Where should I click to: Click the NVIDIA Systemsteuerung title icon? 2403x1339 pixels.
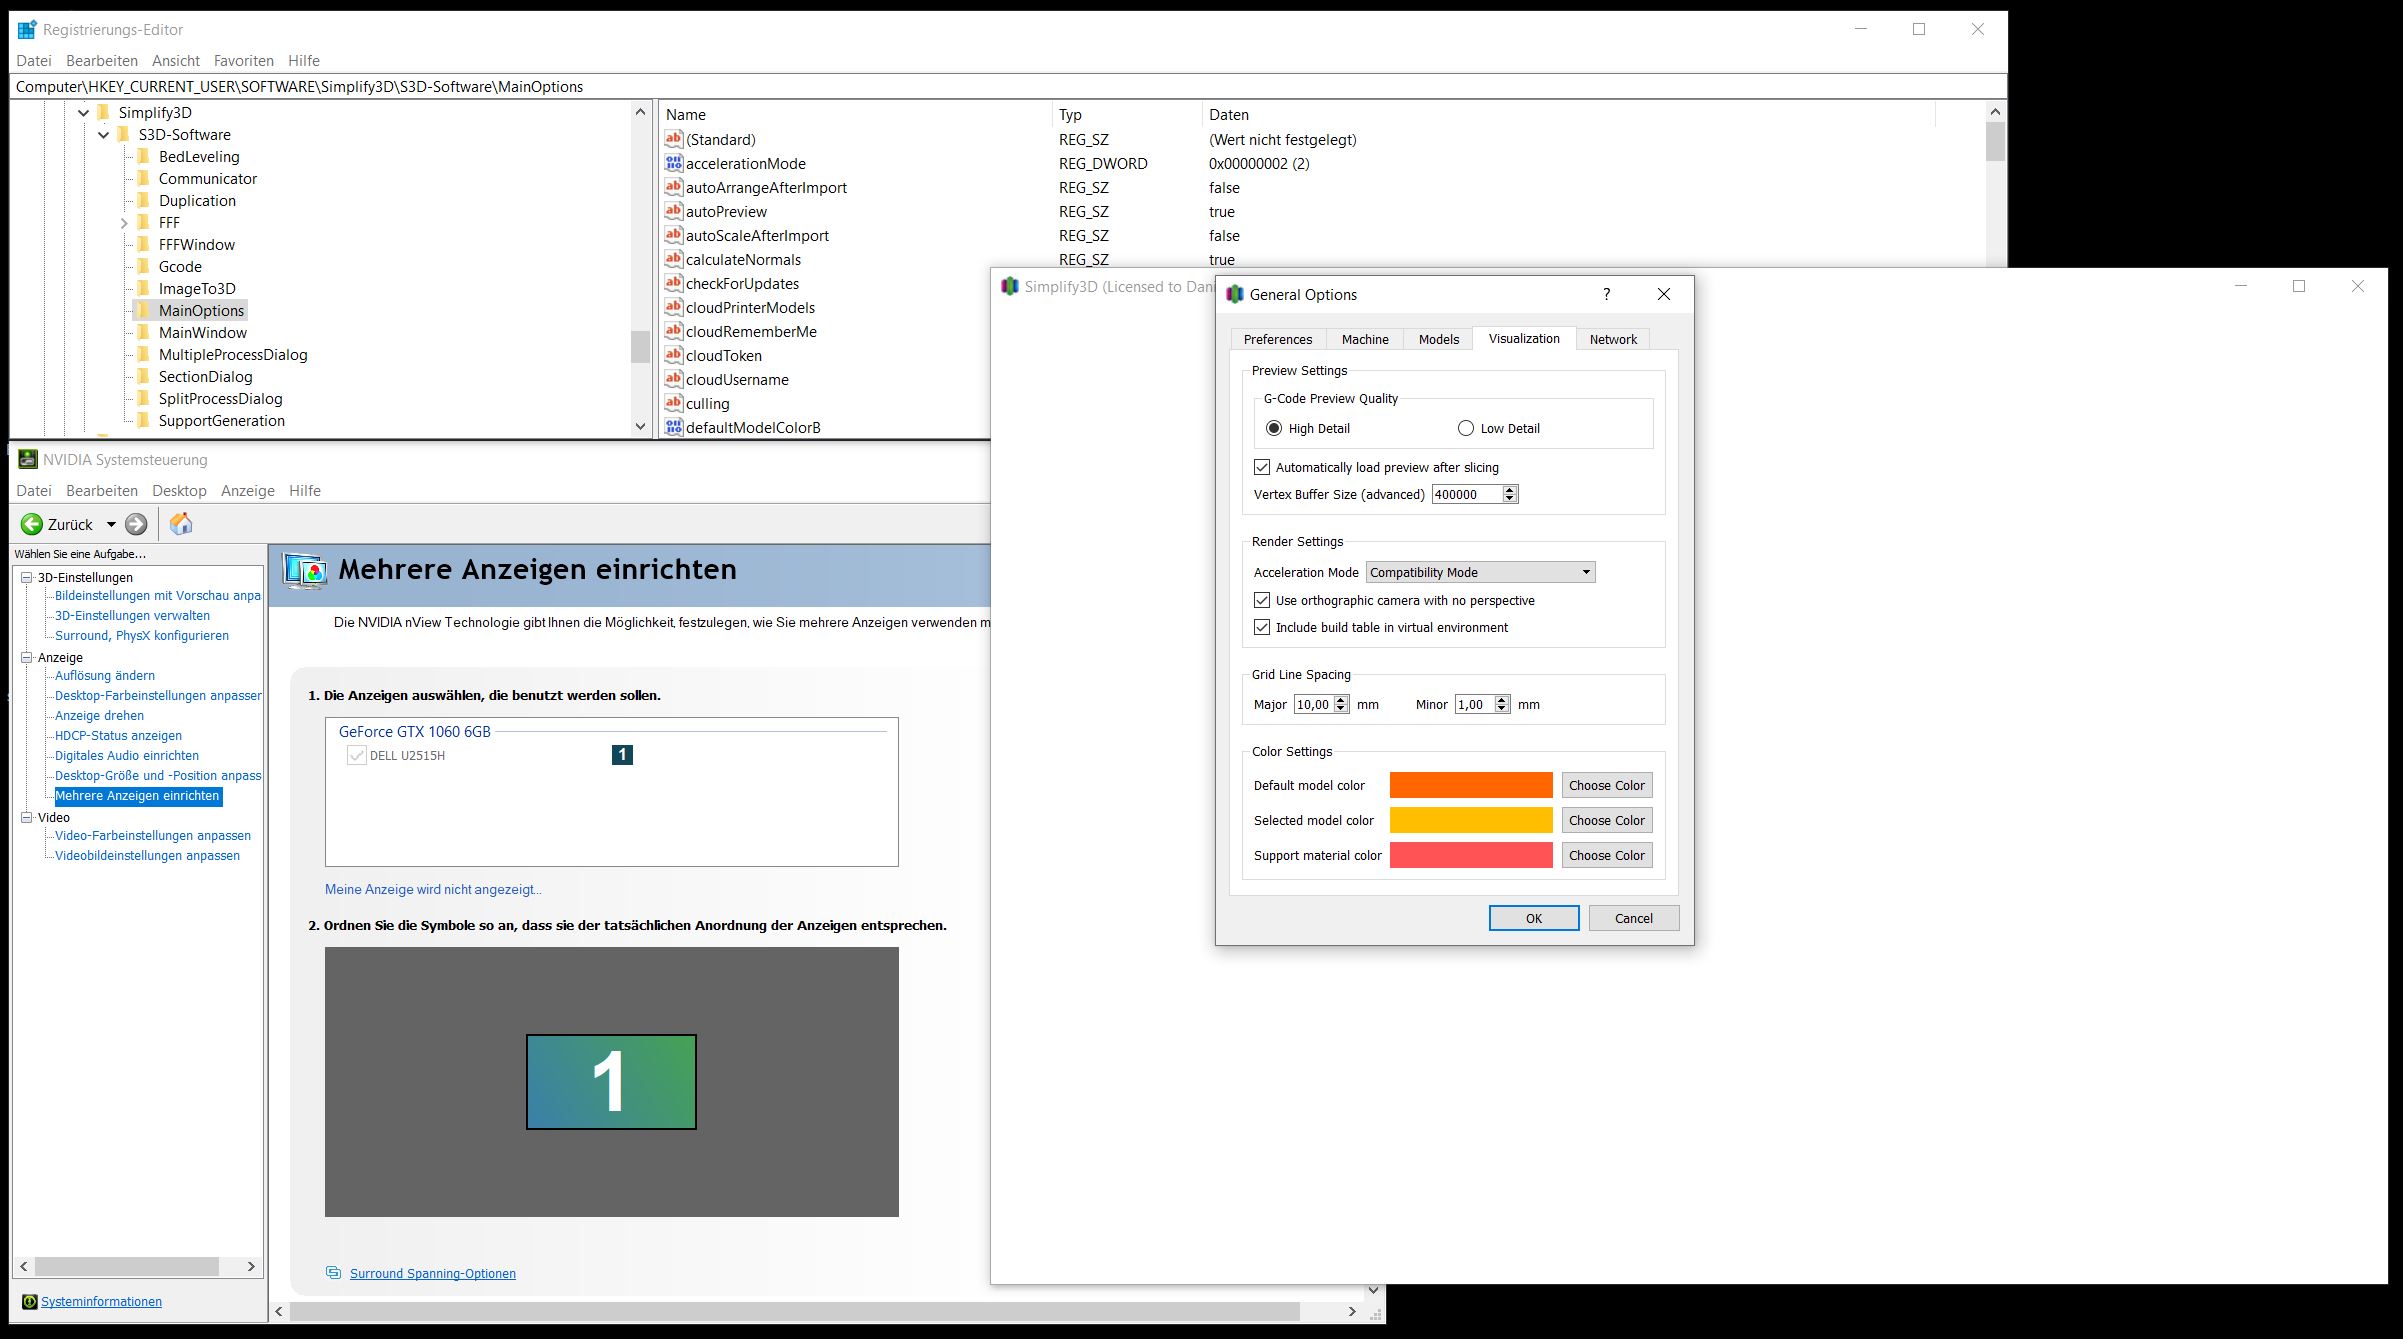(x=27, y=459)
